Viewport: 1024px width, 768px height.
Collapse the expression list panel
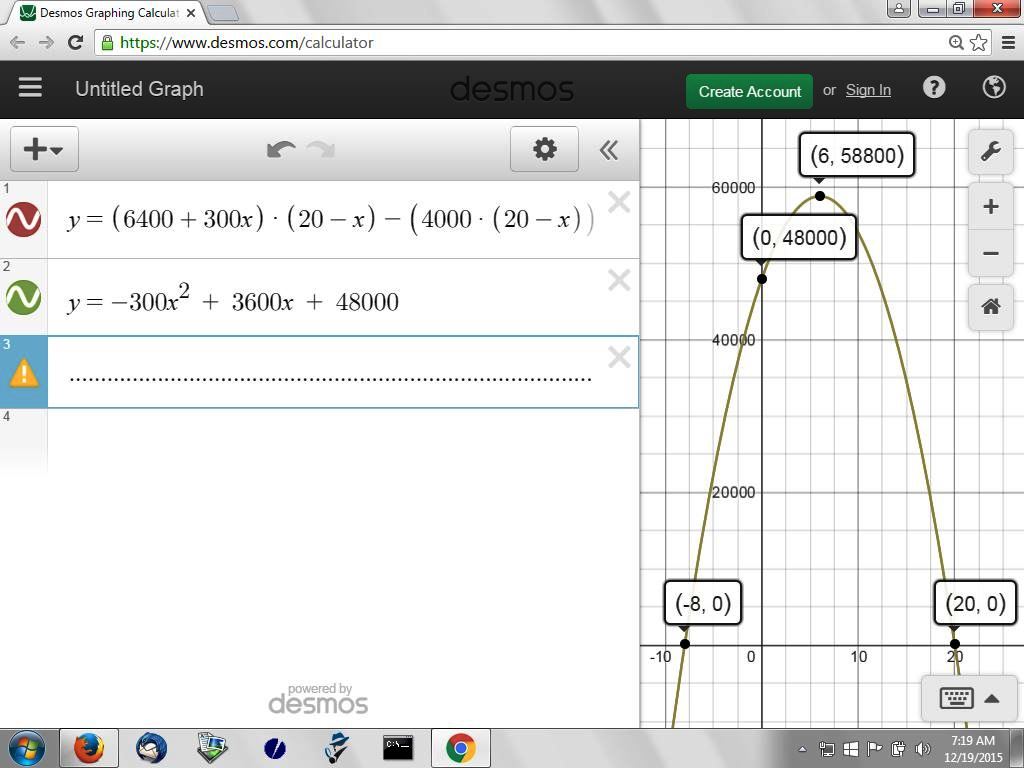[609, 150]
